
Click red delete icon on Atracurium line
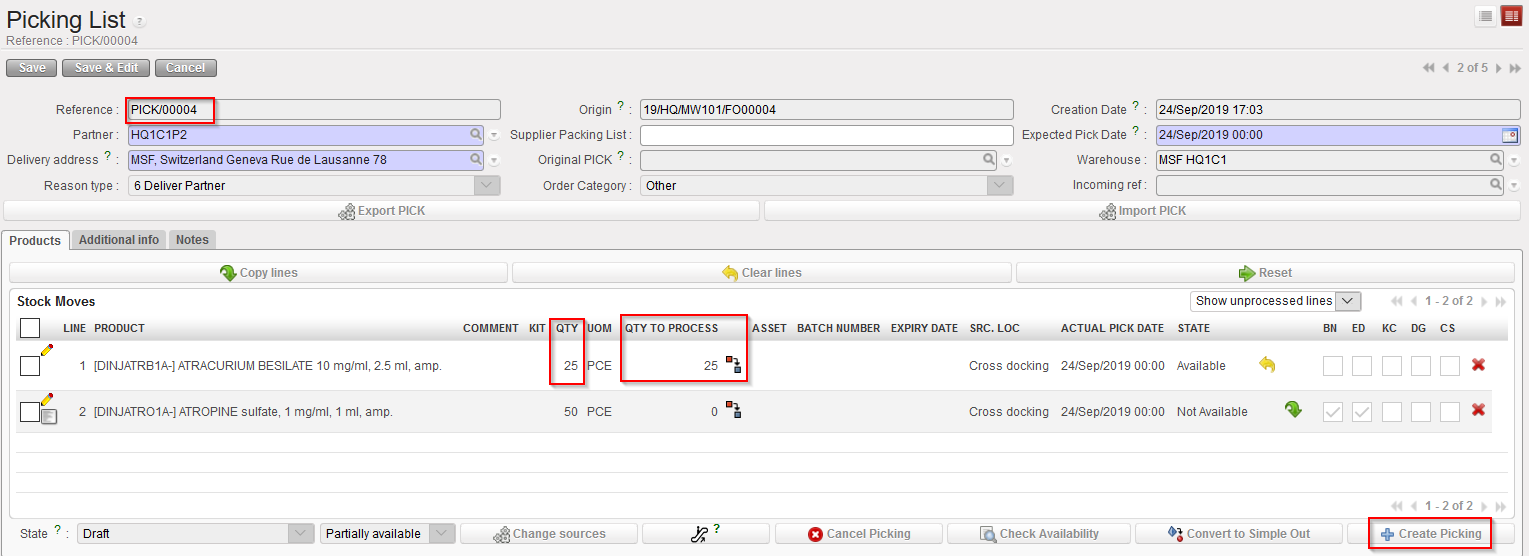point(1477,365)
